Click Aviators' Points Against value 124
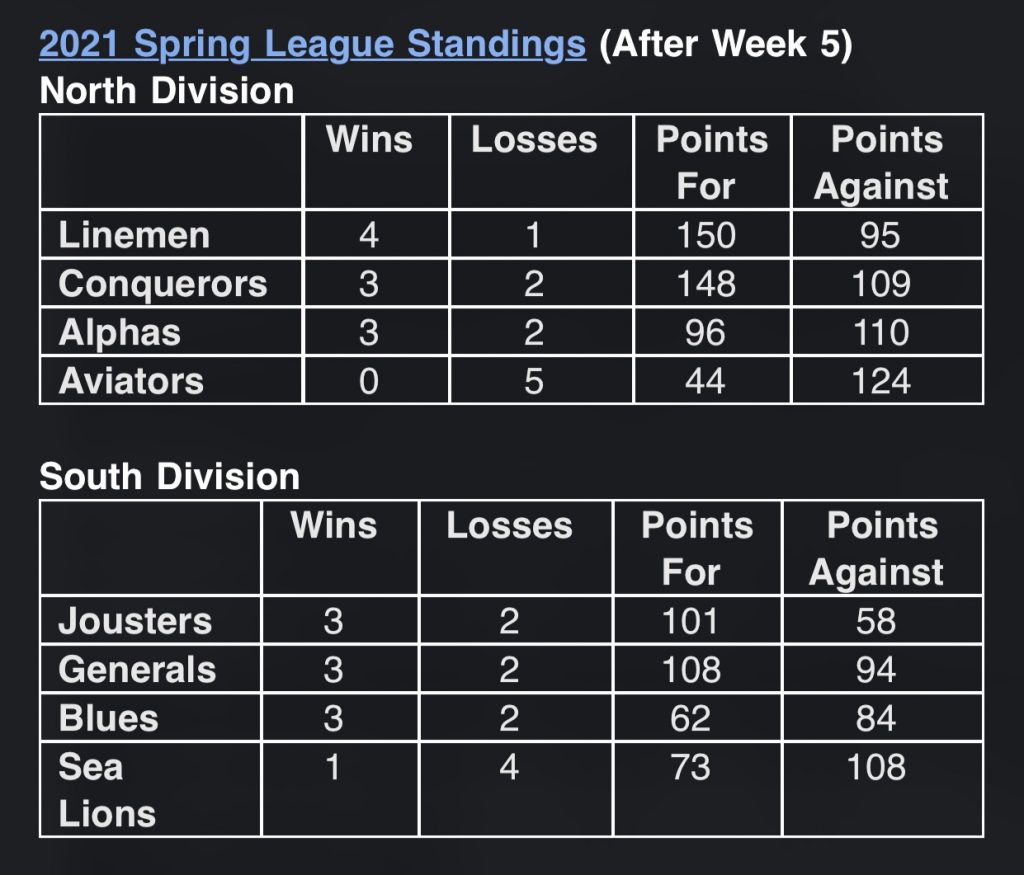 (880, 381)
